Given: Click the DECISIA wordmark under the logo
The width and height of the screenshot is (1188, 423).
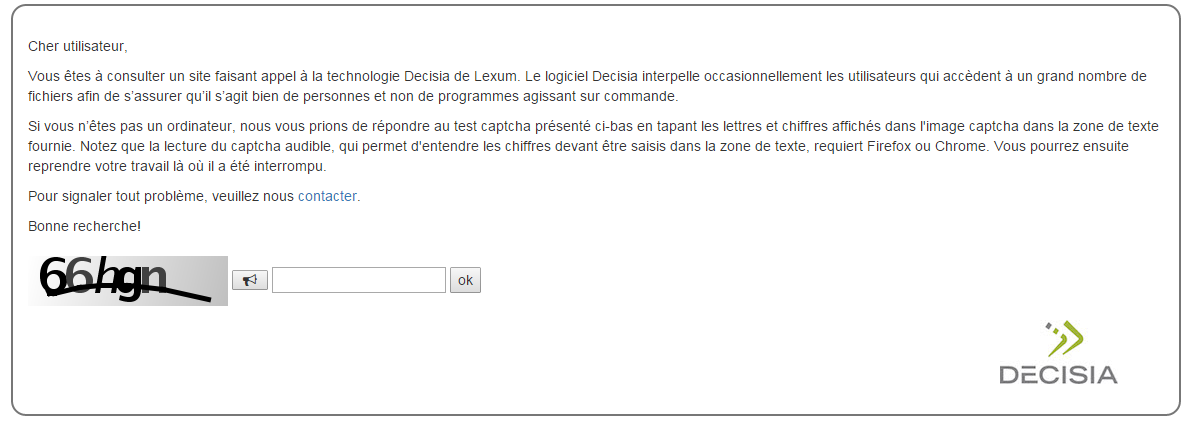Looking at the screenshot, I should 1058,375.
